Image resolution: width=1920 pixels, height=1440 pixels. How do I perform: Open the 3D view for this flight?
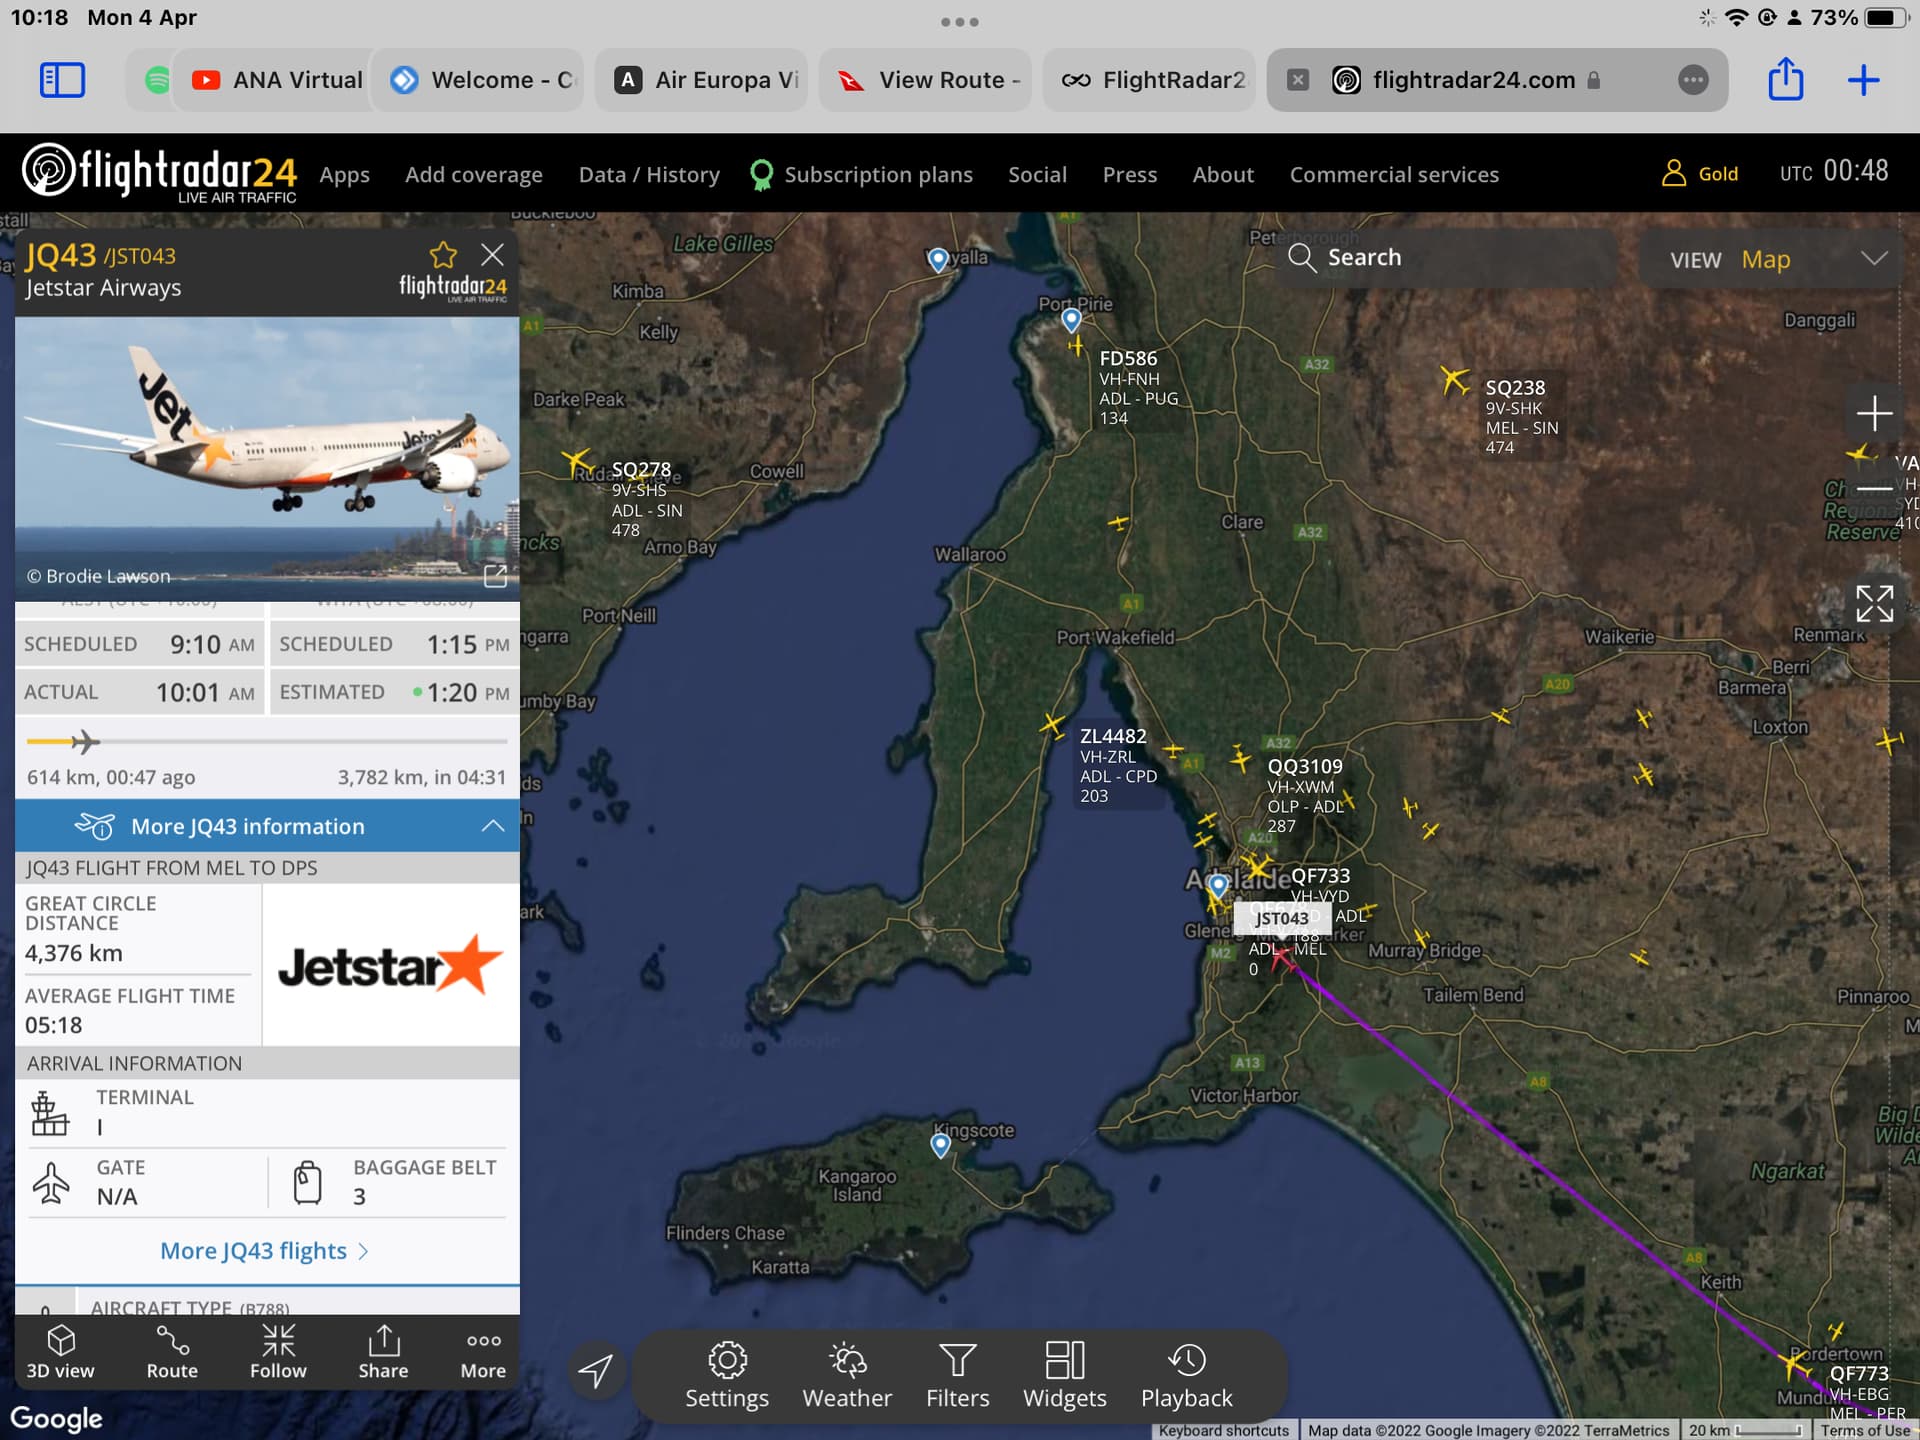coord(60,1352)
